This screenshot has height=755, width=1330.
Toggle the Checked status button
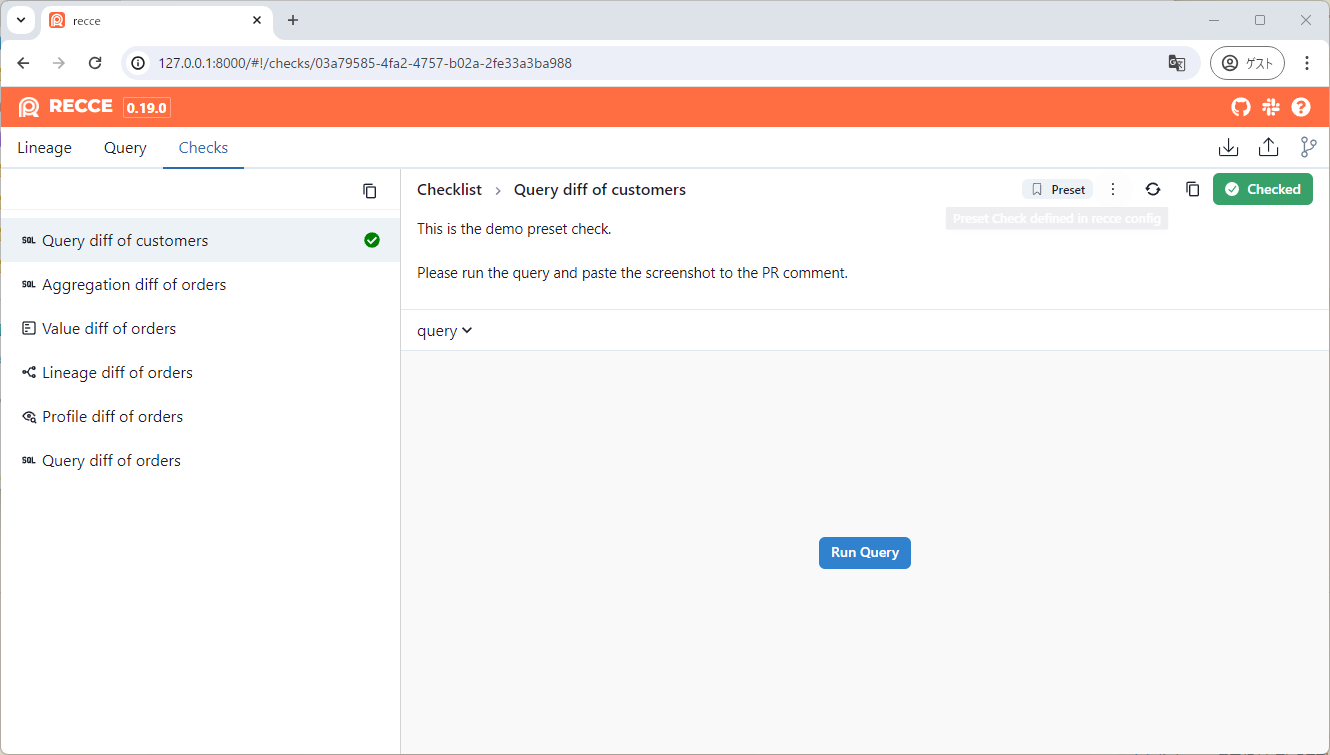[x=1262, y=189]
